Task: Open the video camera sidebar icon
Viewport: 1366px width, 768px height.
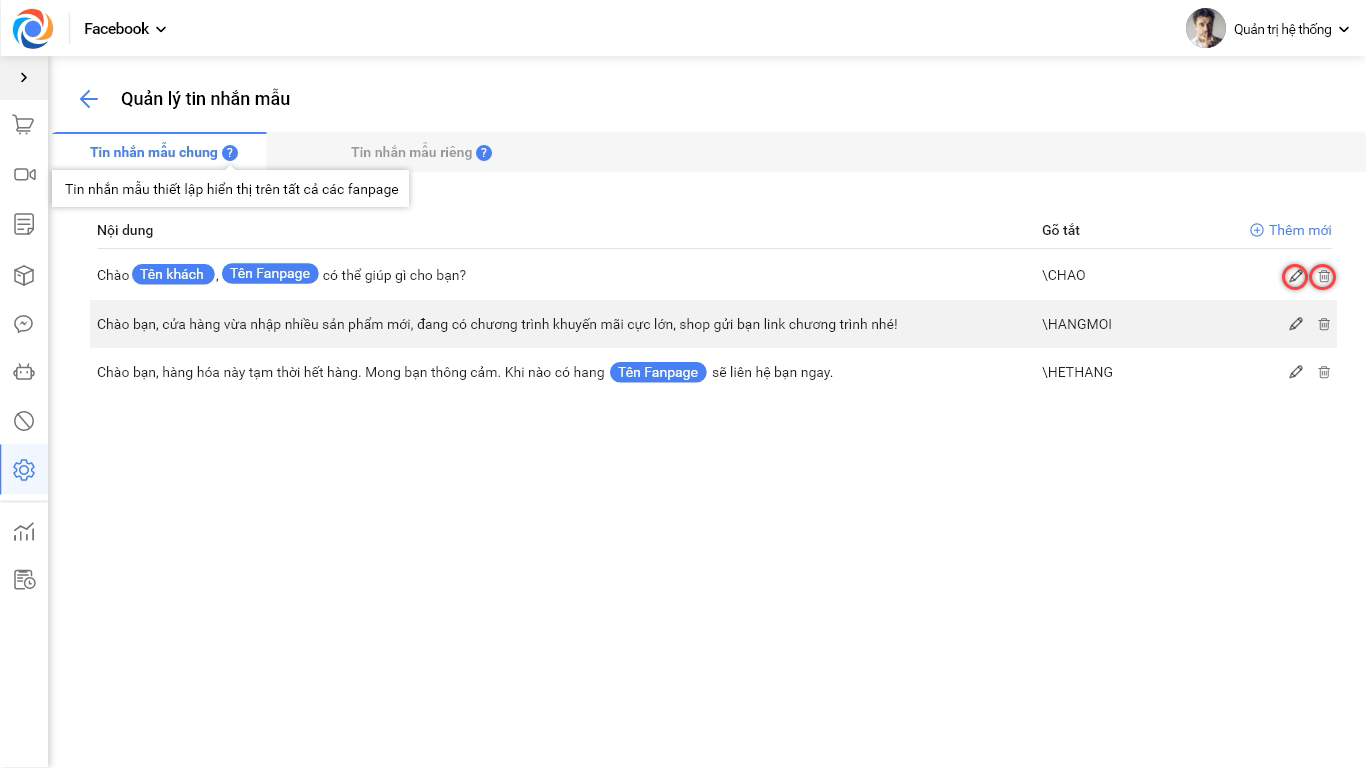Action: 24,174
